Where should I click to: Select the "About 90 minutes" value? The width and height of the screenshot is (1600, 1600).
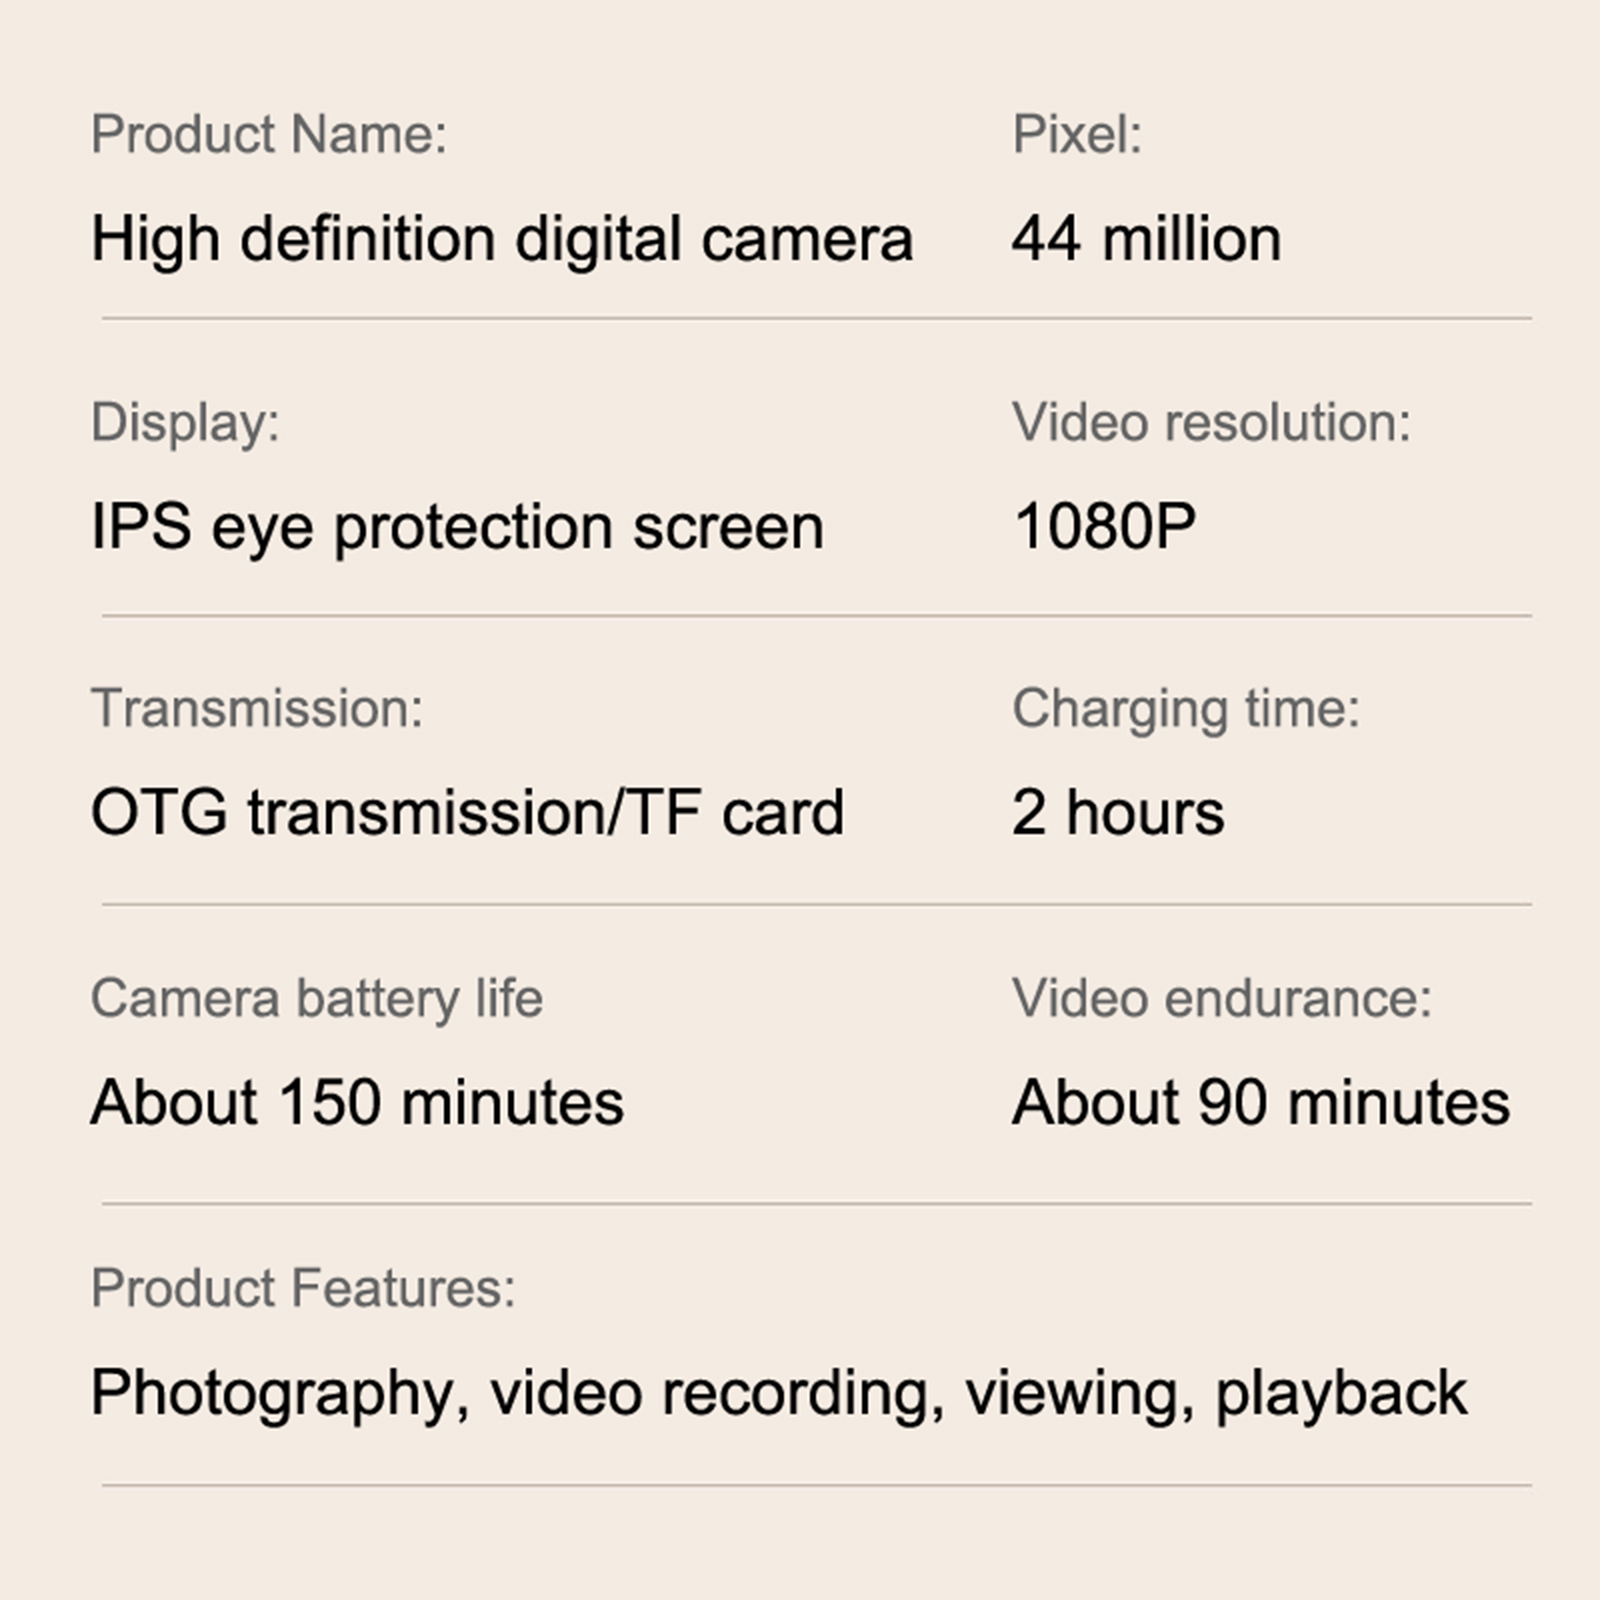coord(1261,1103)
